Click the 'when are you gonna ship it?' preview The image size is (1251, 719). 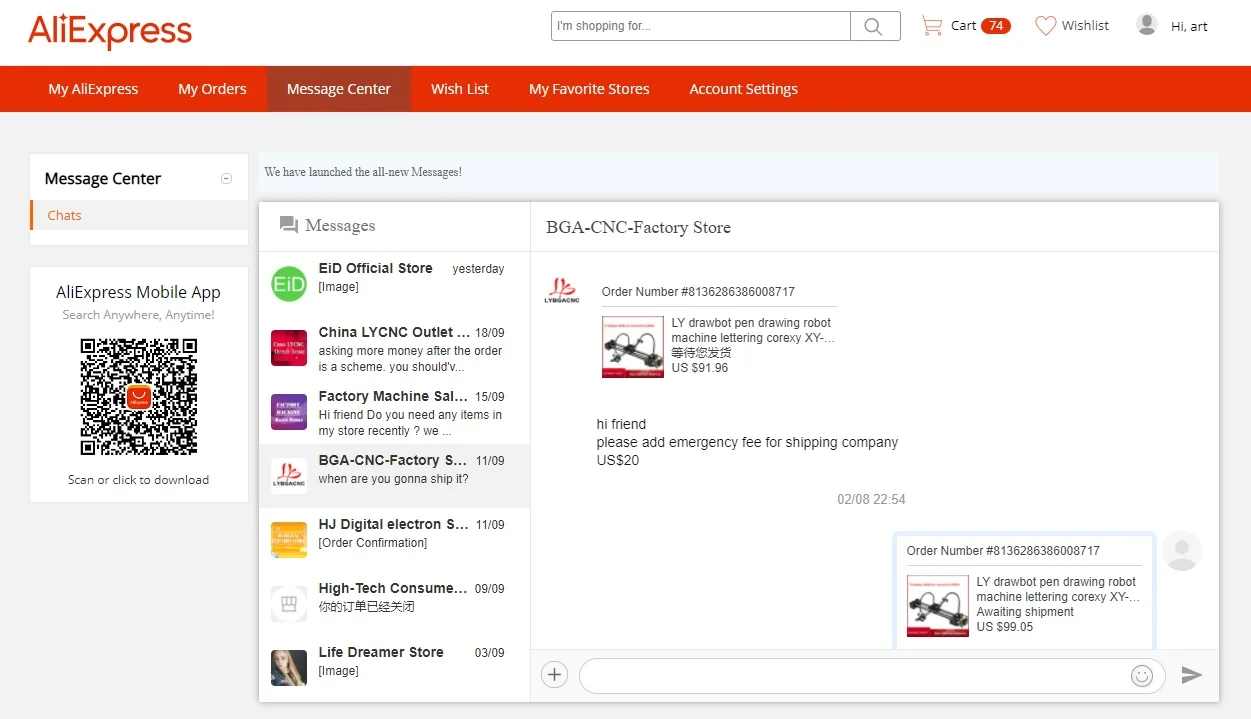pyautogui.click(x=393, y=479)
